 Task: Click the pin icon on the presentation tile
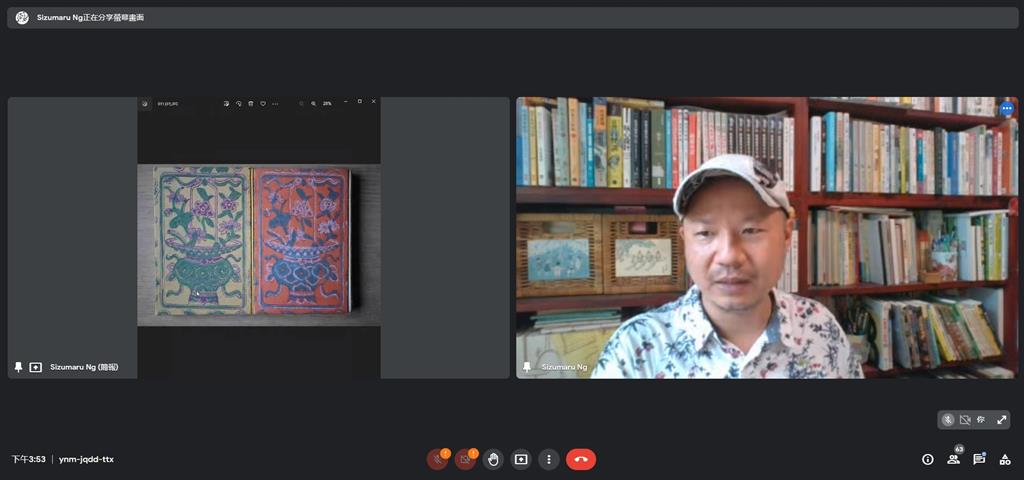18,367
